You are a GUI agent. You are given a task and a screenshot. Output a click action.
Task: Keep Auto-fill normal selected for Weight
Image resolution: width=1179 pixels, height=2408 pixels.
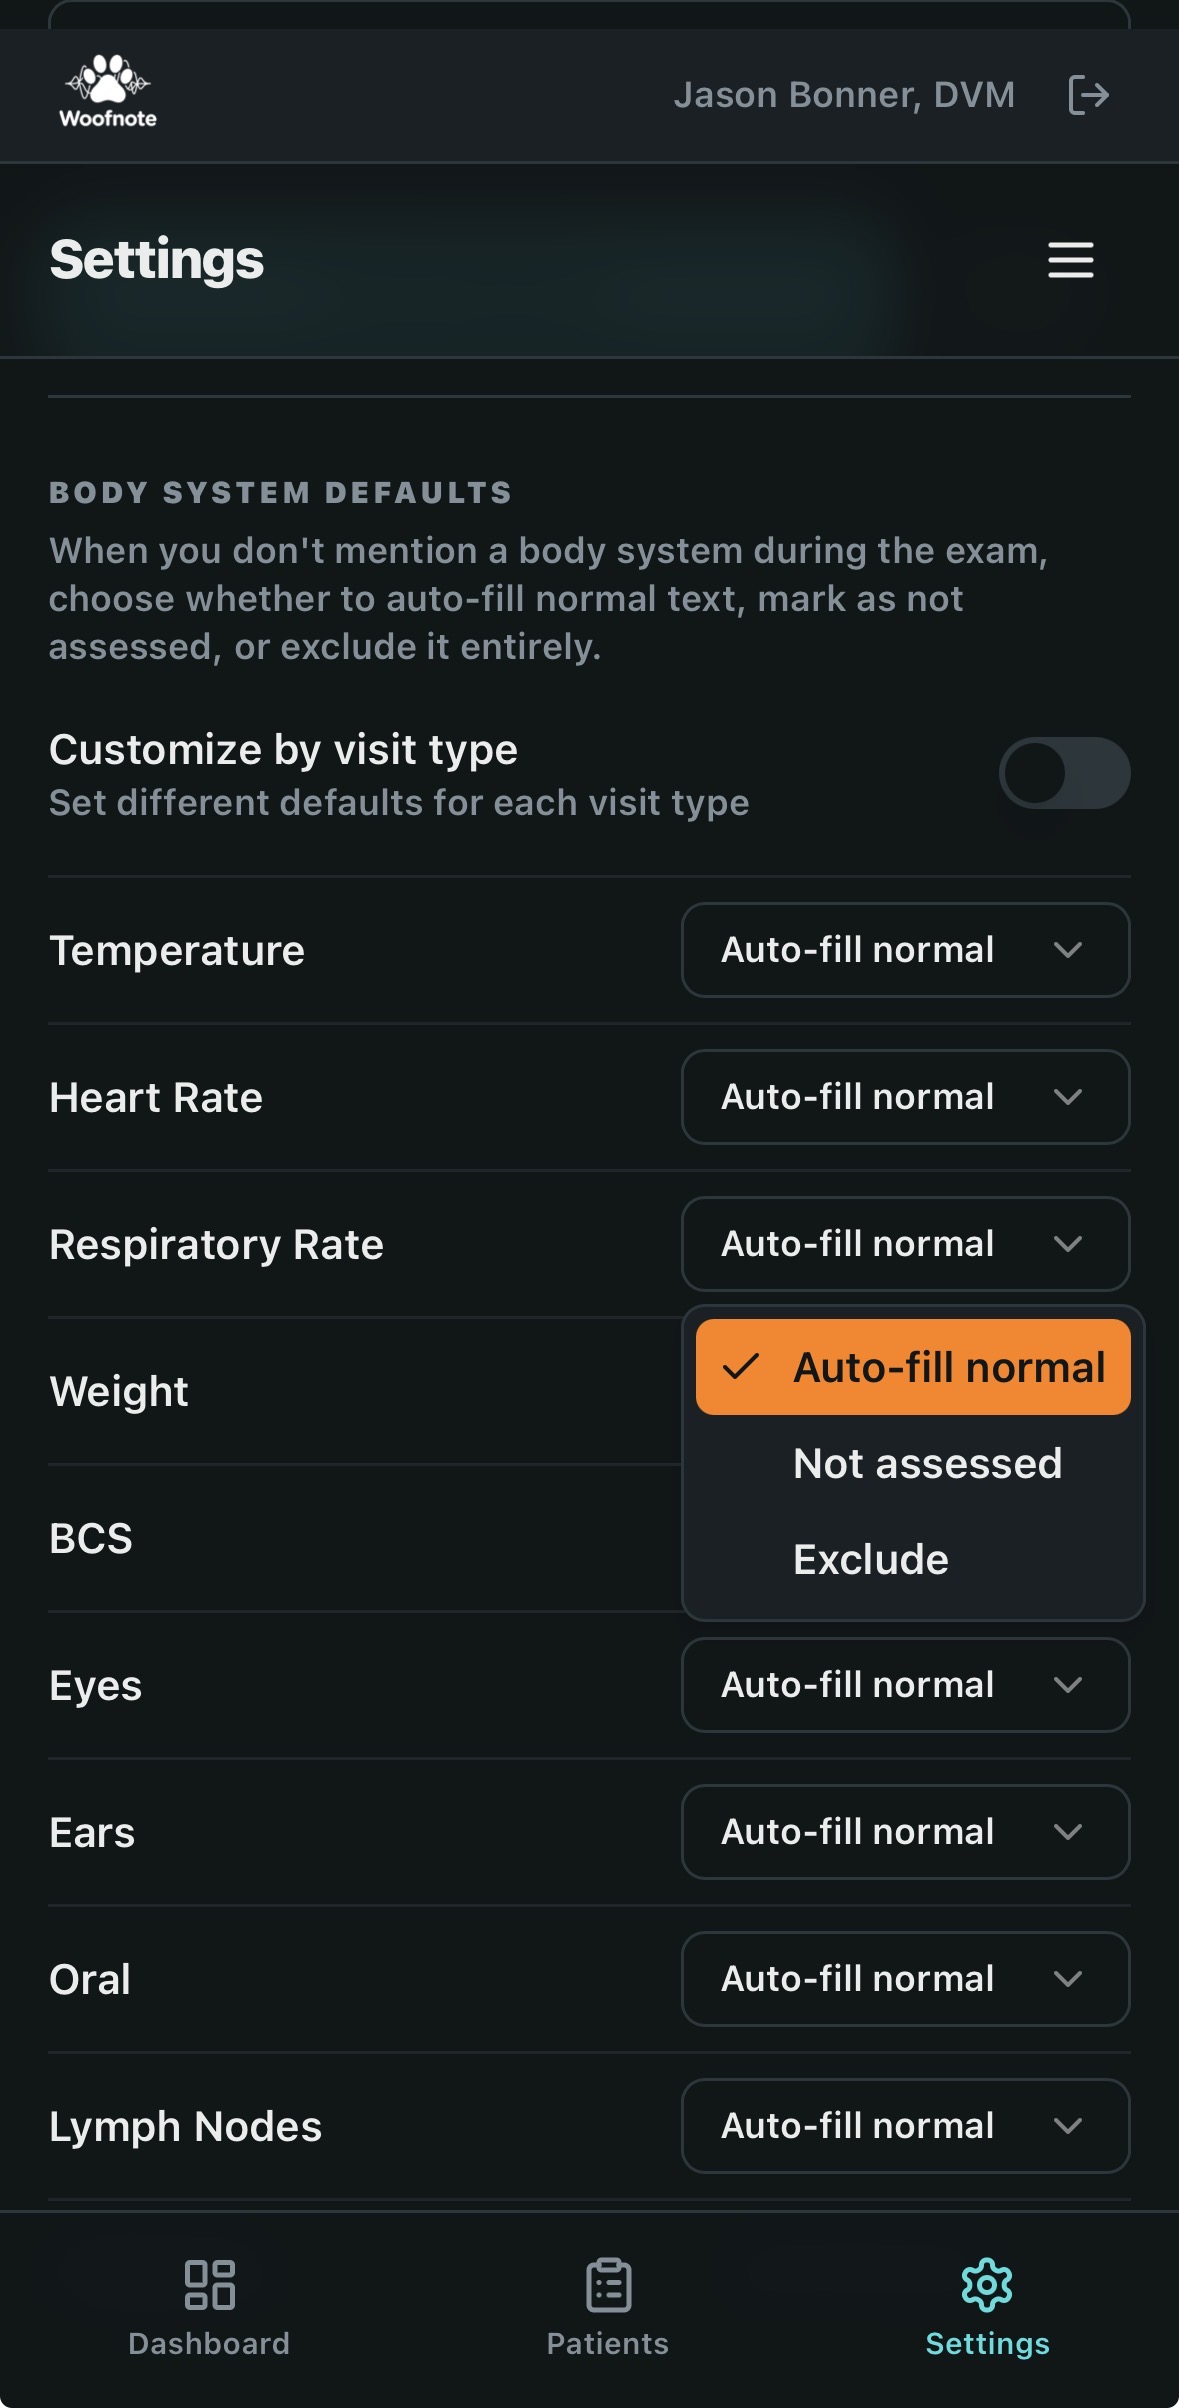[912, 1367]
